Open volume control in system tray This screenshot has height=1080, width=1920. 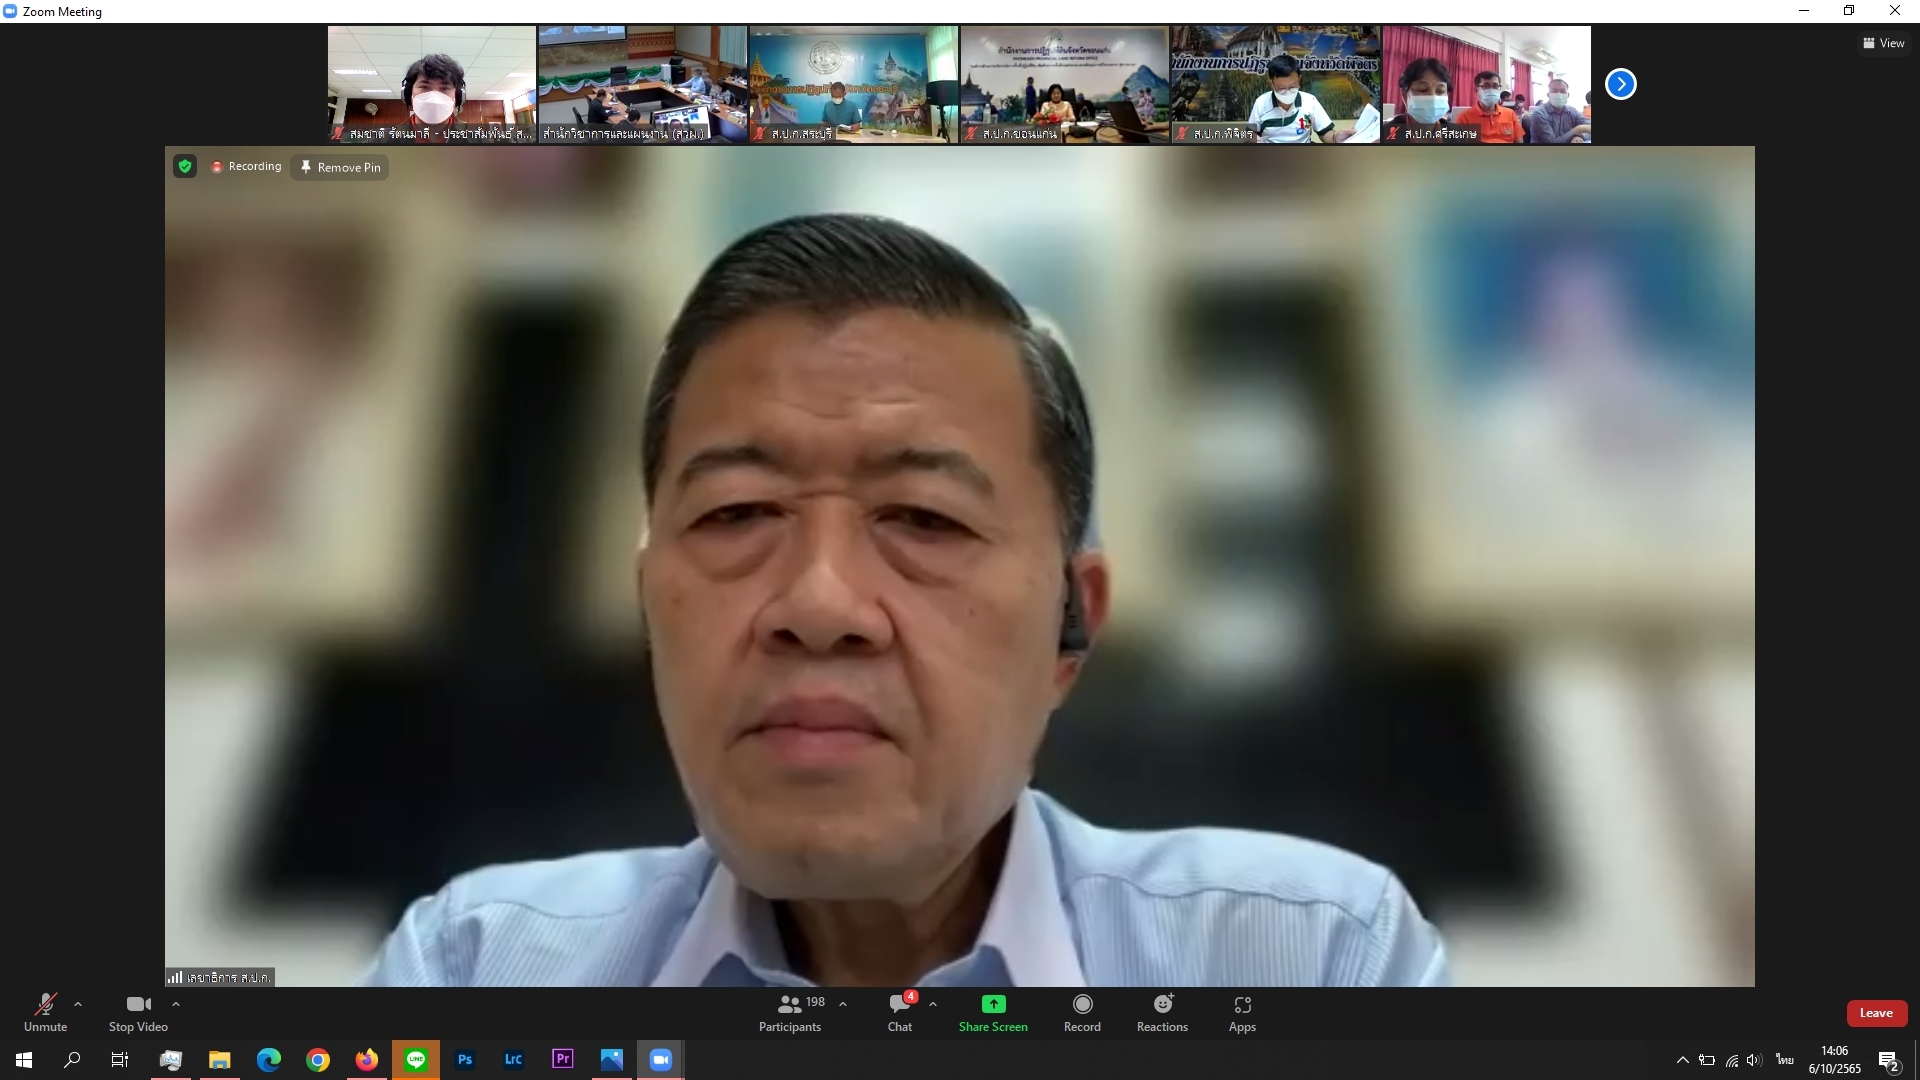(1754, 1060)
